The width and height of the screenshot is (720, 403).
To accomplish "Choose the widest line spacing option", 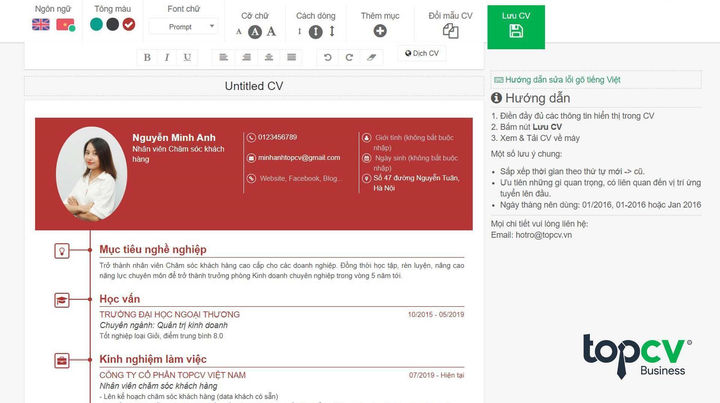I will tap(331, 31).
